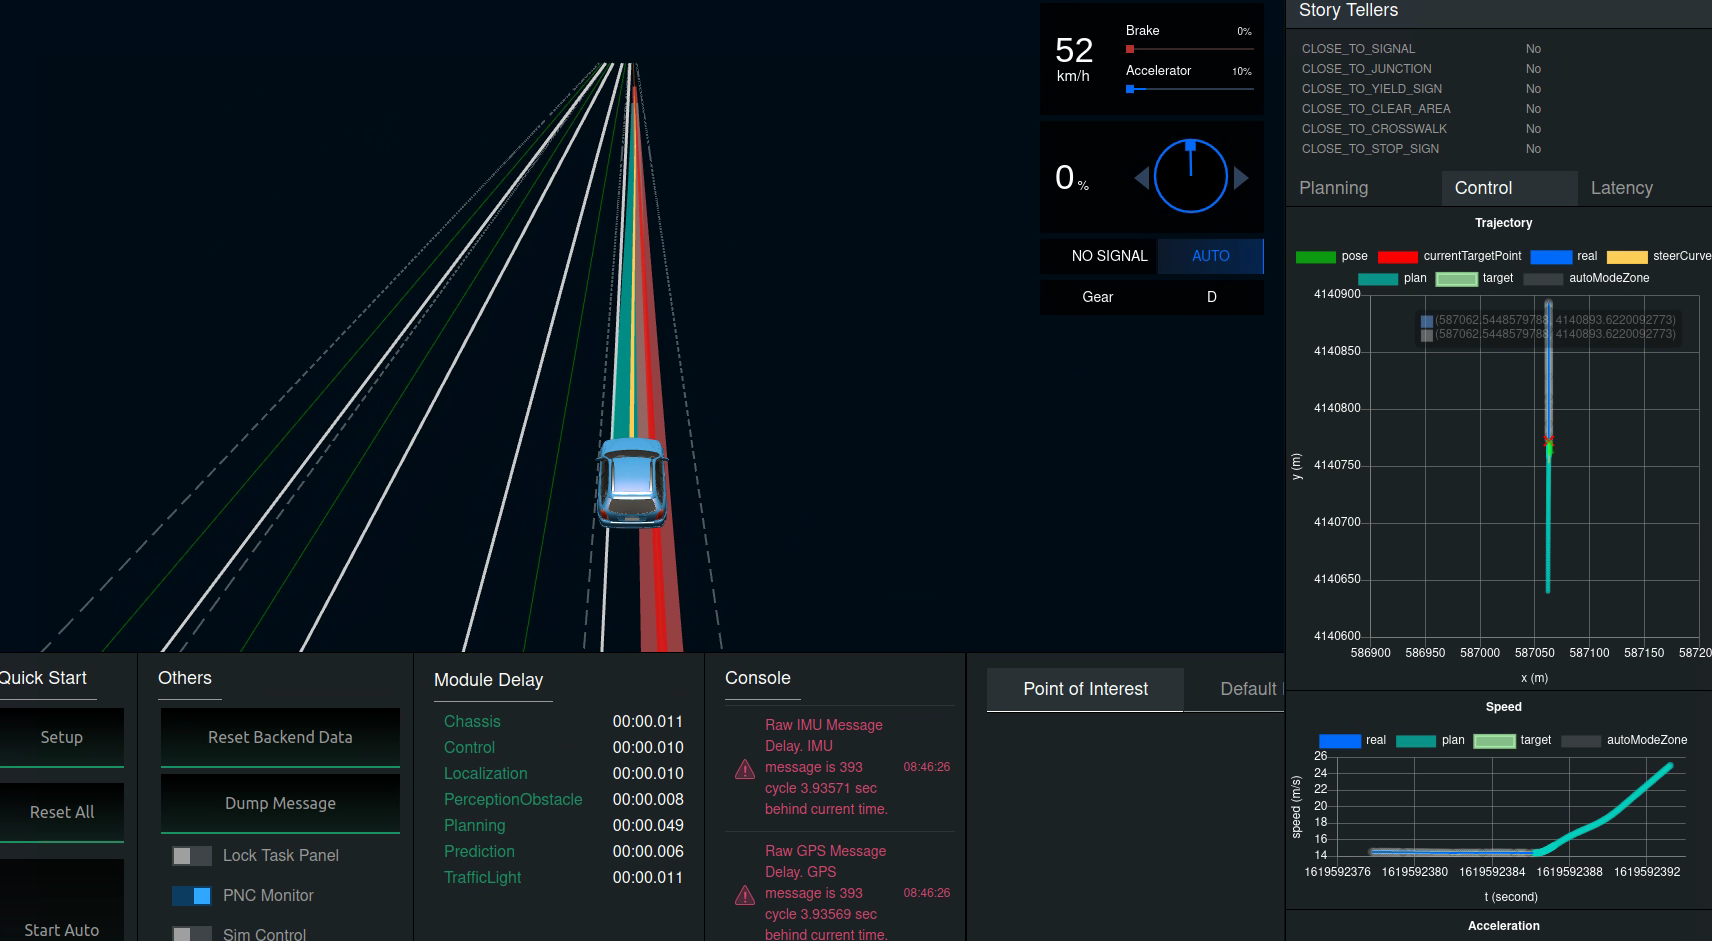The width and height of the screenshot is (1712, 941).
Task: Open the Latency tab
Action: 1621,188
